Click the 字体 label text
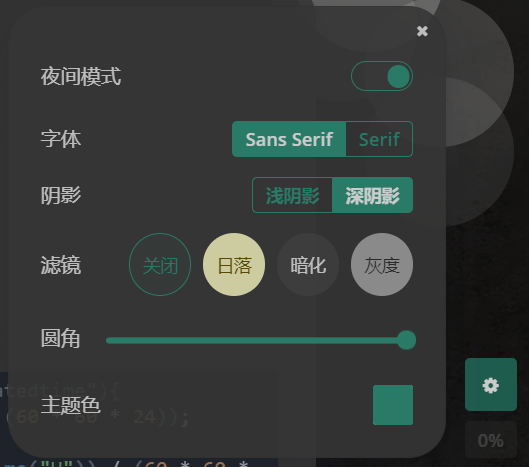Screen dimensions: 529x467 pyautogui.click(x=61, y=139)
